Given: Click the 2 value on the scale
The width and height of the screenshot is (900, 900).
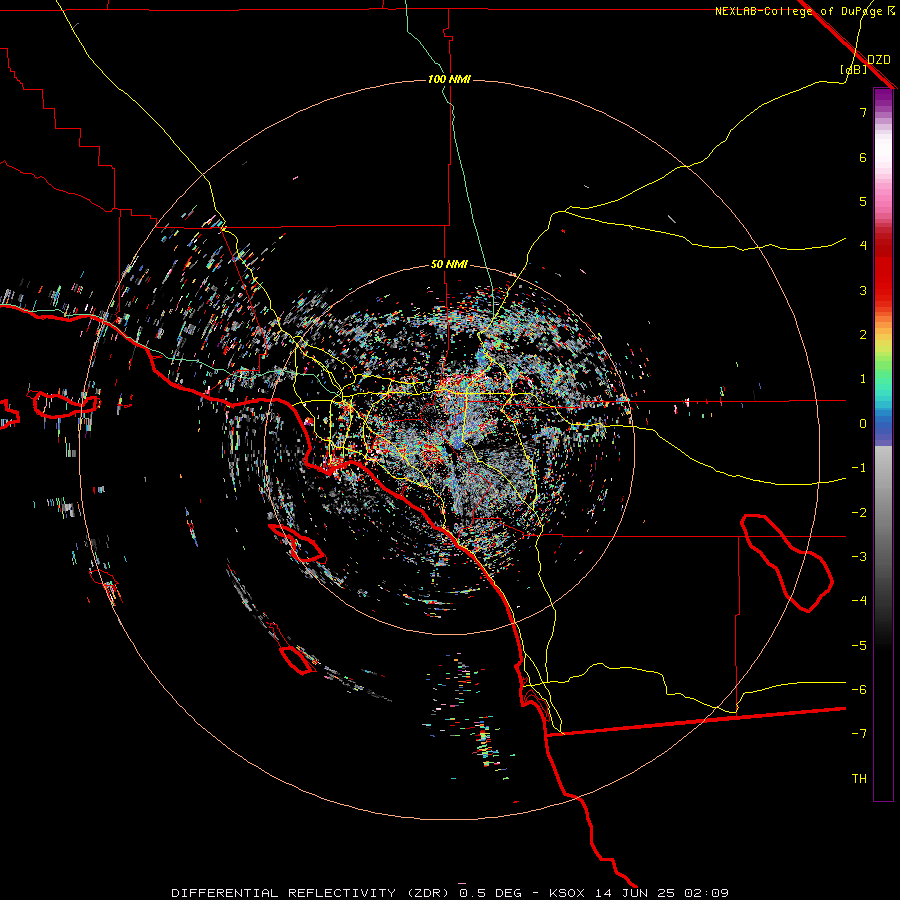Looking at the screenshot, I should coord(863,335).
